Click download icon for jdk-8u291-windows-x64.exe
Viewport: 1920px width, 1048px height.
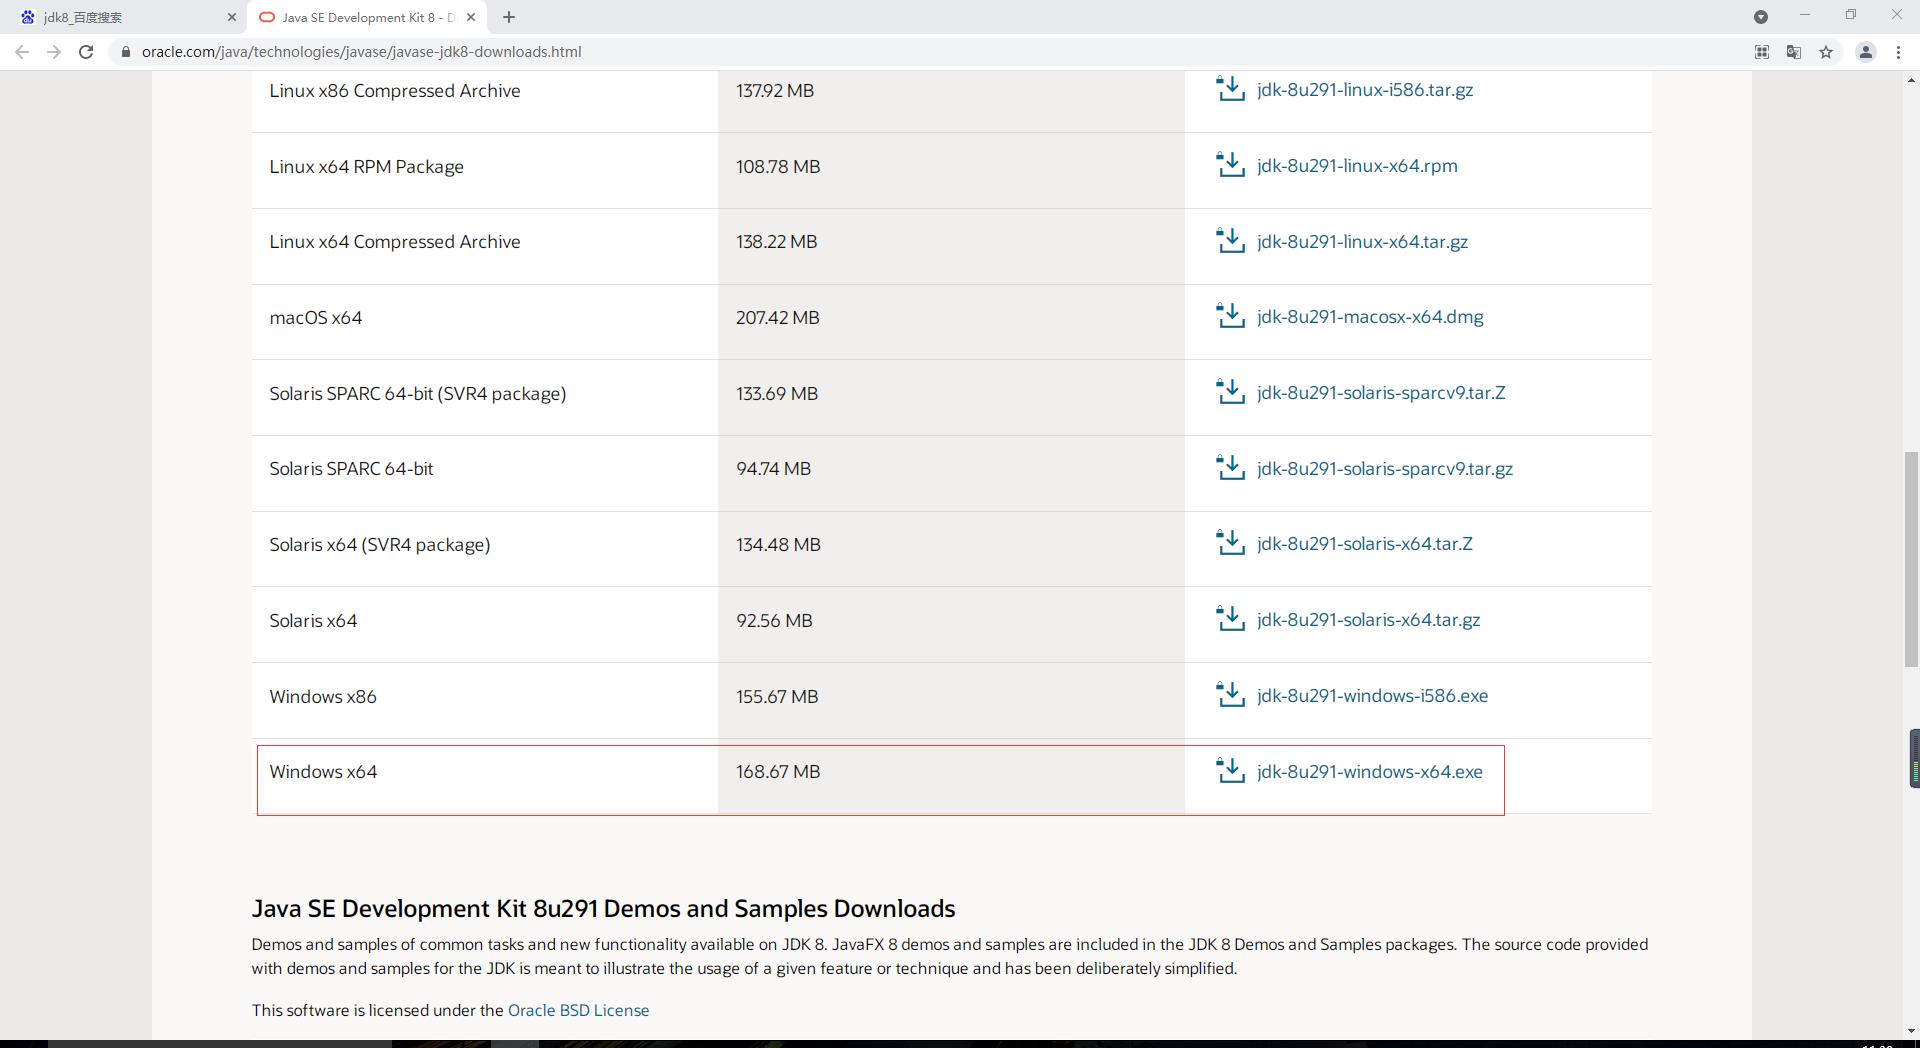tap(1230, 771)
